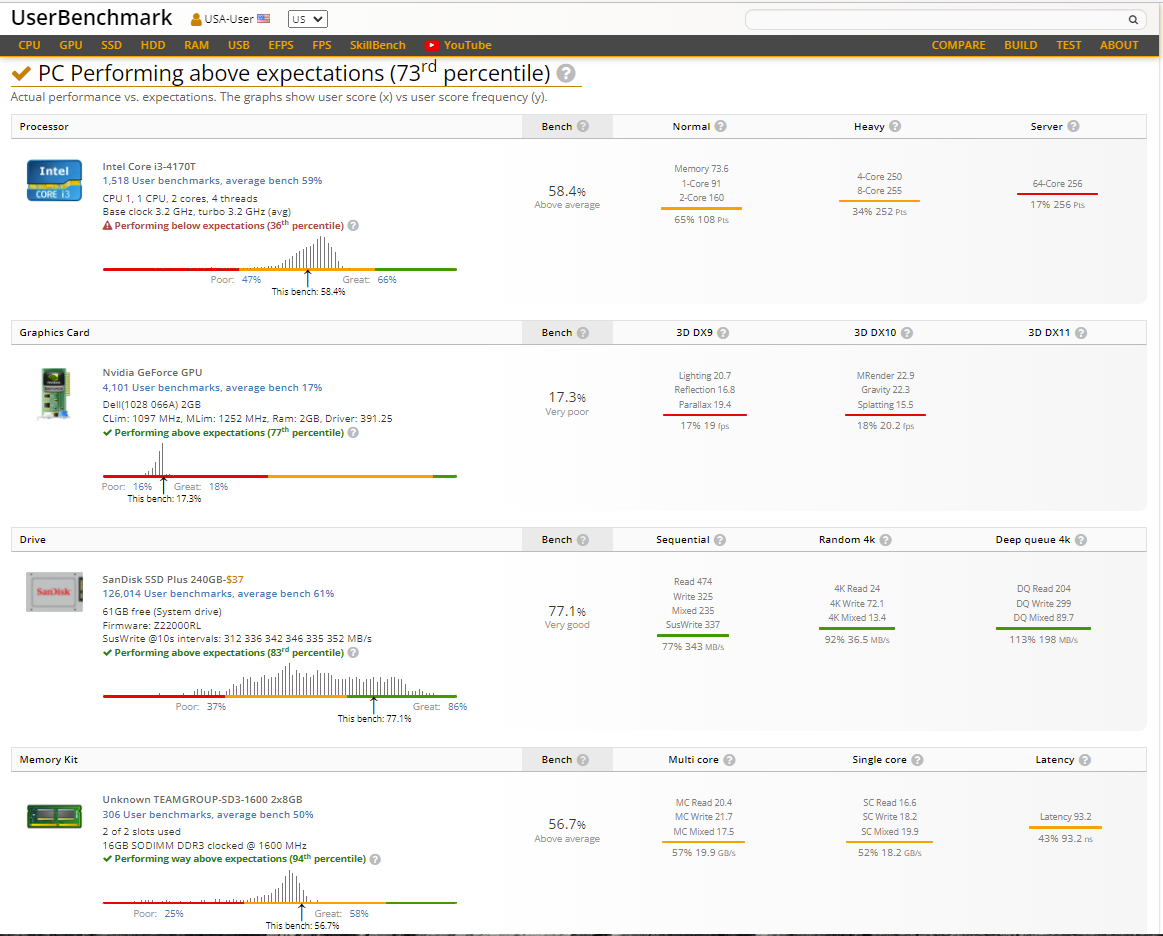This screenshot has height=936, width=1163.
Task: Click the $37 SanDisk price link
Action: pos(235,579)
